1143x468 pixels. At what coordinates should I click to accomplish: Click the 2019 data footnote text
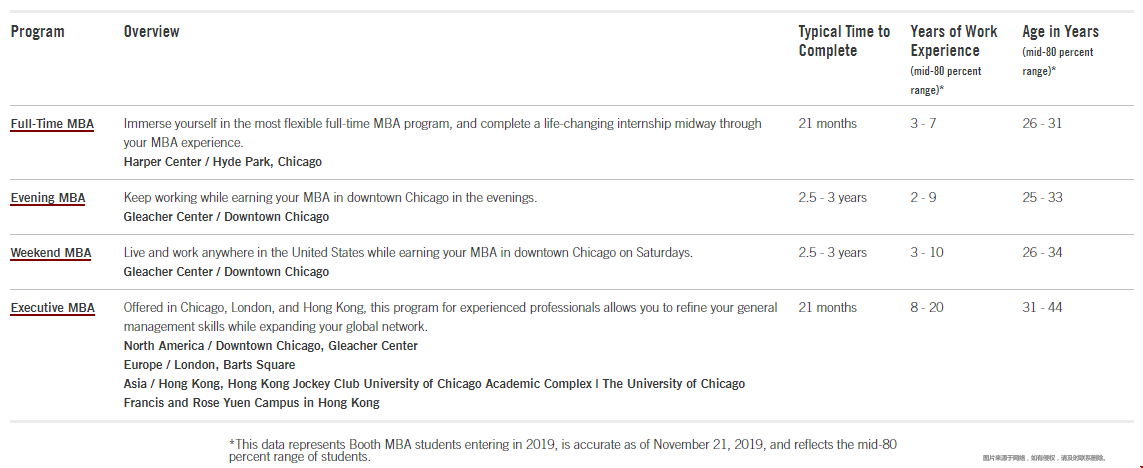563,450
